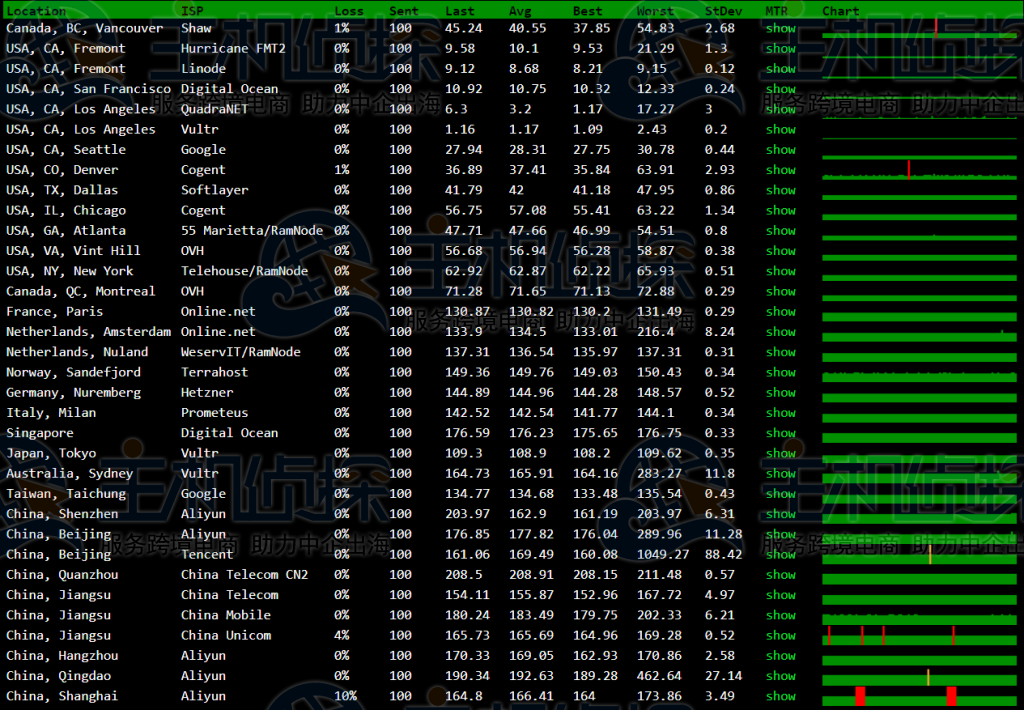Click the Loss column header
Image resolution: width=1024 pixels, height=710 pixels.
click(349, 11)
